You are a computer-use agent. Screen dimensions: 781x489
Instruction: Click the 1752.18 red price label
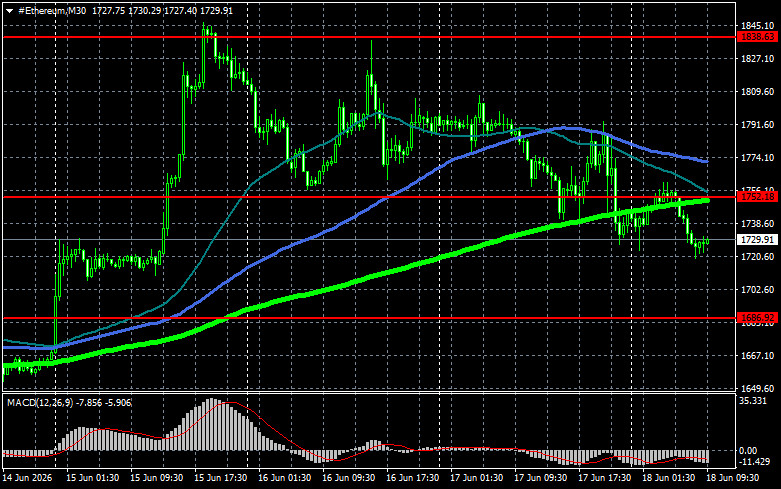757,197
